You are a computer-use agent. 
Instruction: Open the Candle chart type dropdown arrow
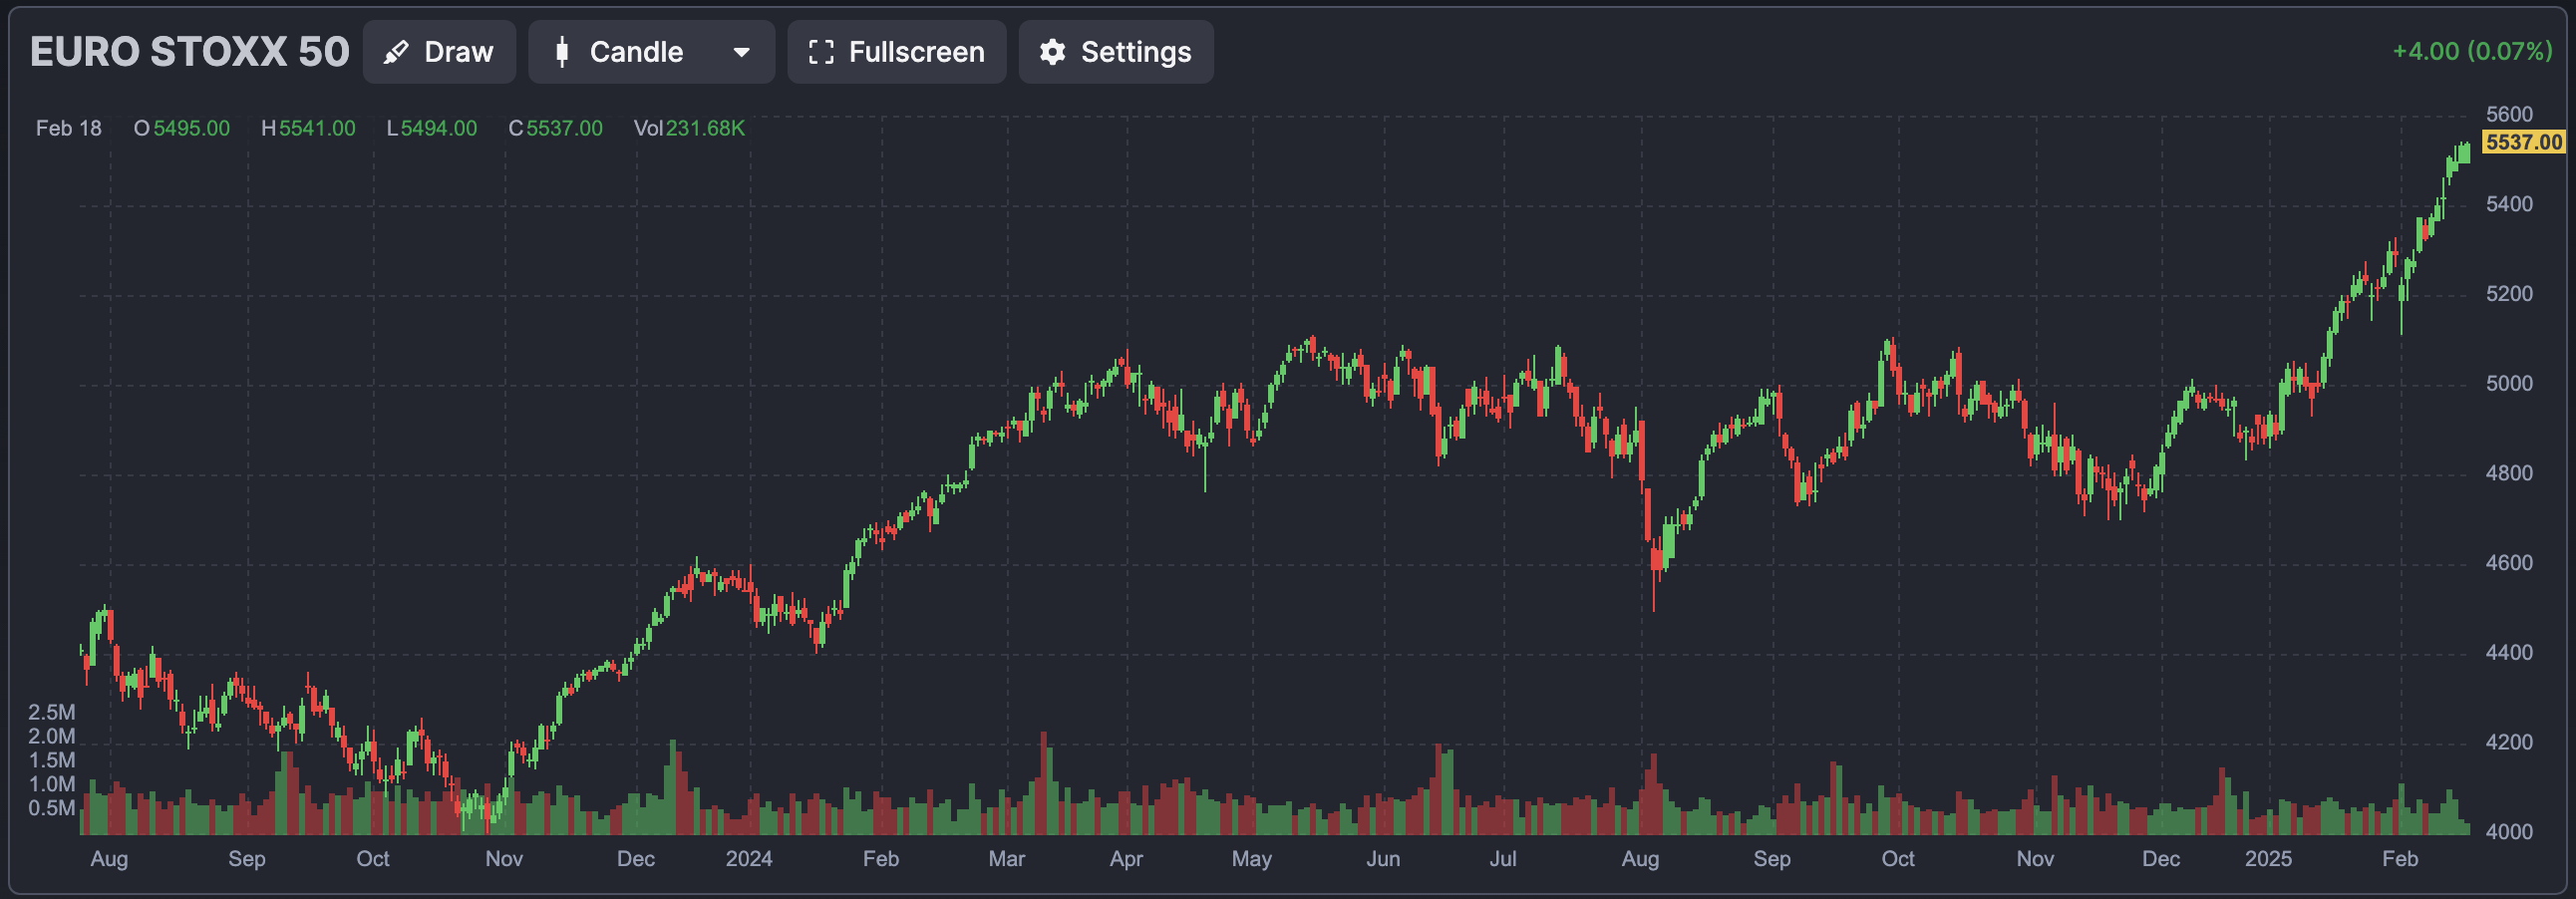click(741, 52)
